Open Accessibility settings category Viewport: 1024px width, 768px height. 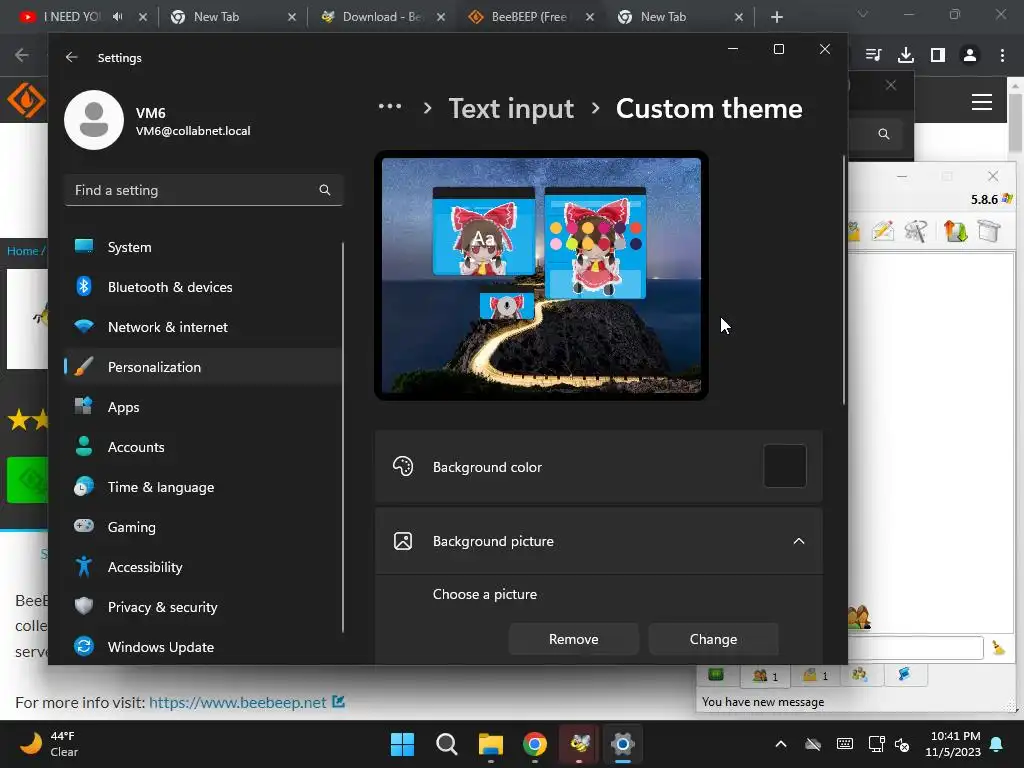202,567
